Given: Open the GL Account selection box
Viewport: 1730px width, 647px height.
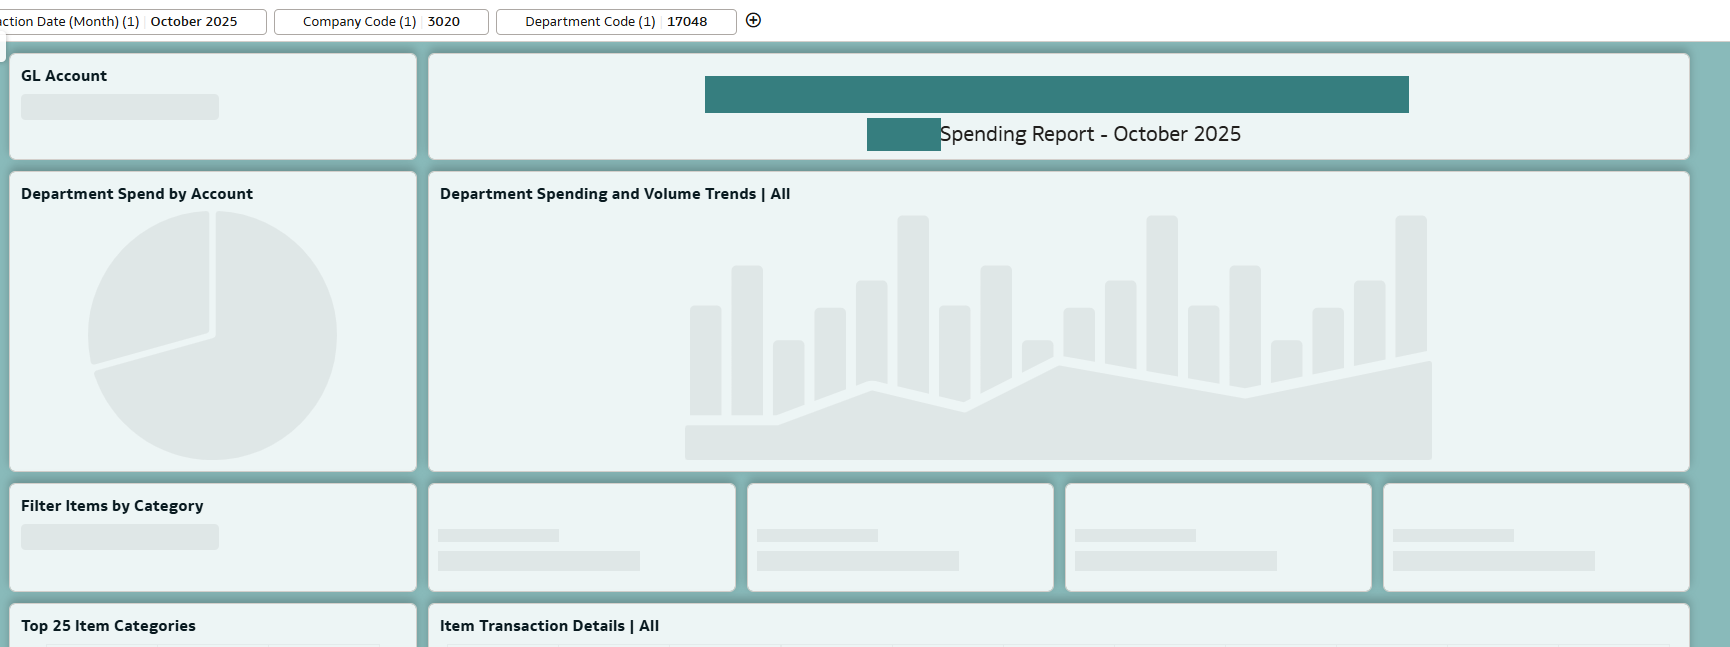Looking at the screenshot, I should [120, 107].
